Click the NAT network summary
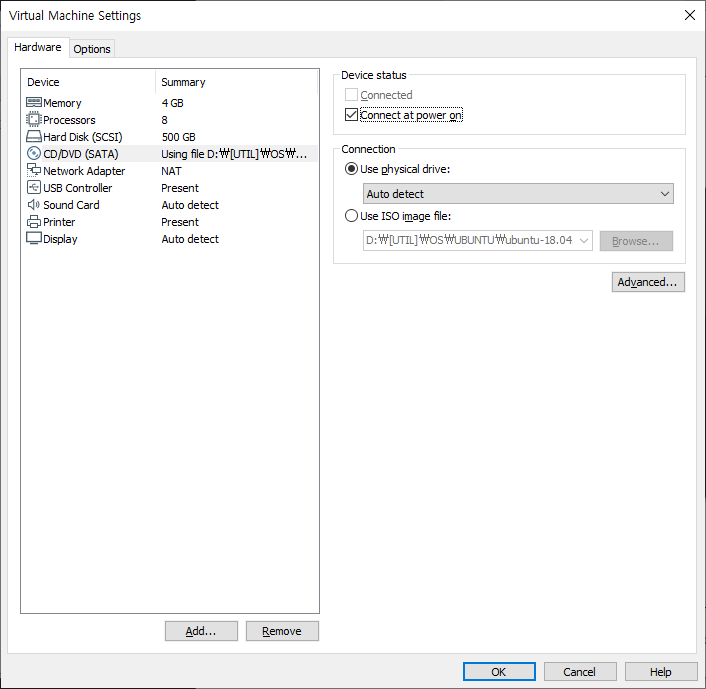 pyautogui.click(x=171, y=171)
